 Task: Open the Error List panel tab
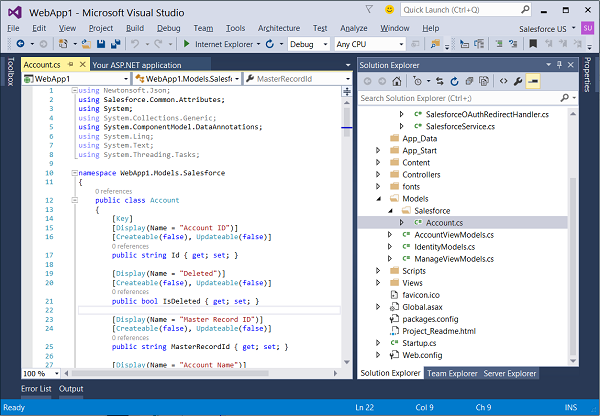(36, 388)
